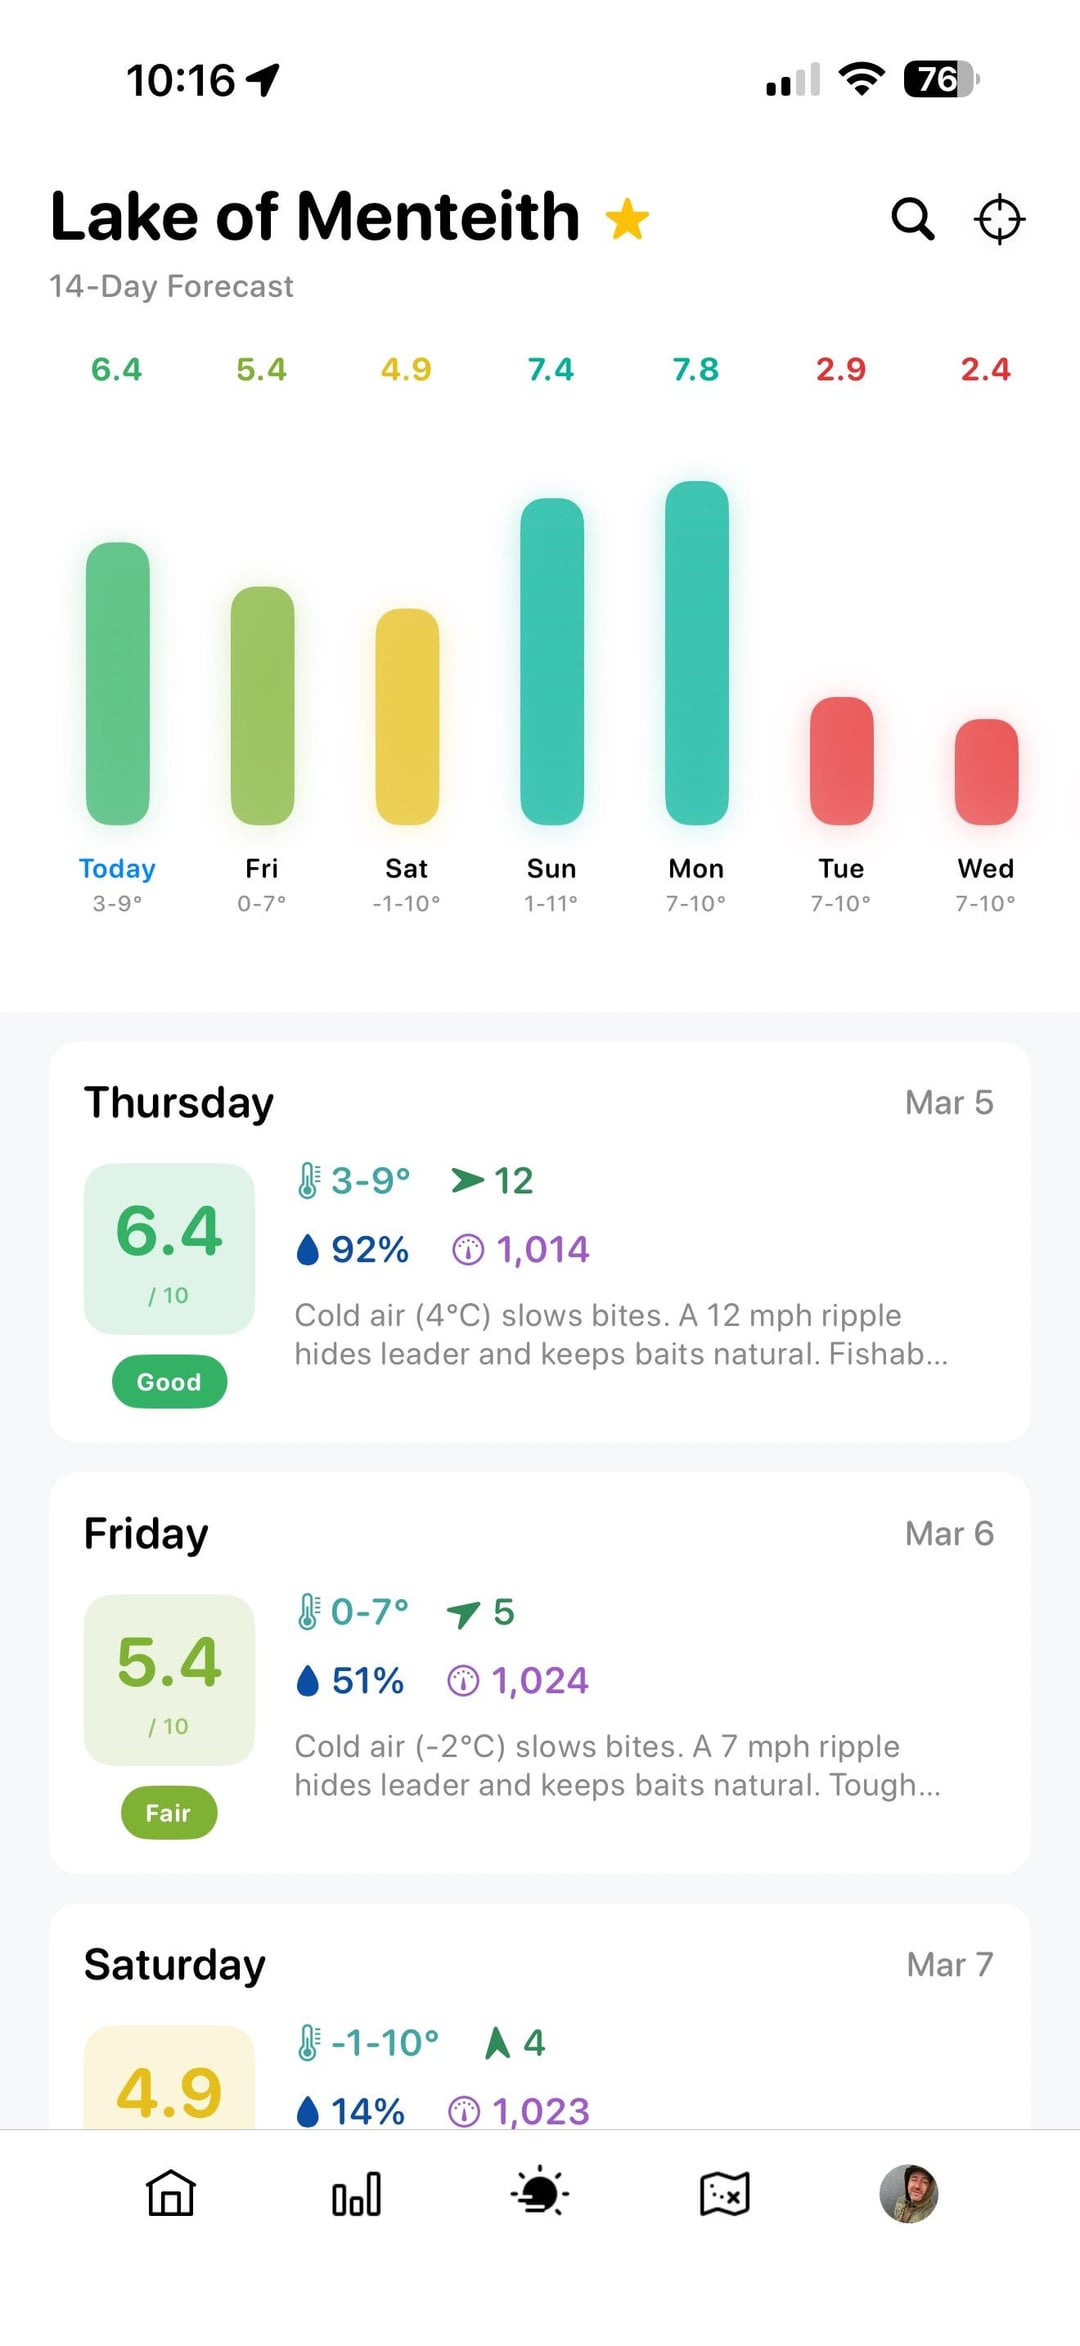Expand the truncated Friday forecast description
This screenshot has height=2346, width=1080.
tap(617, 1765)
